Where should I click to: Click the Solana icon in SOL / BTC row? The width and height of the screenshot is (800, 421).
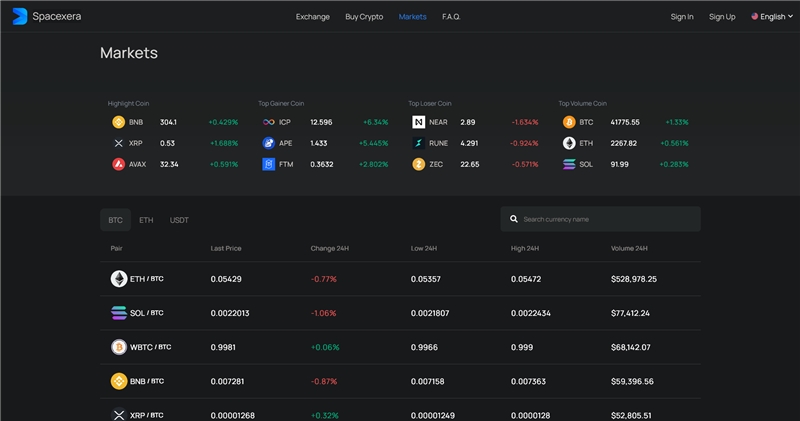pyautogui.click(x=119, y=313)
